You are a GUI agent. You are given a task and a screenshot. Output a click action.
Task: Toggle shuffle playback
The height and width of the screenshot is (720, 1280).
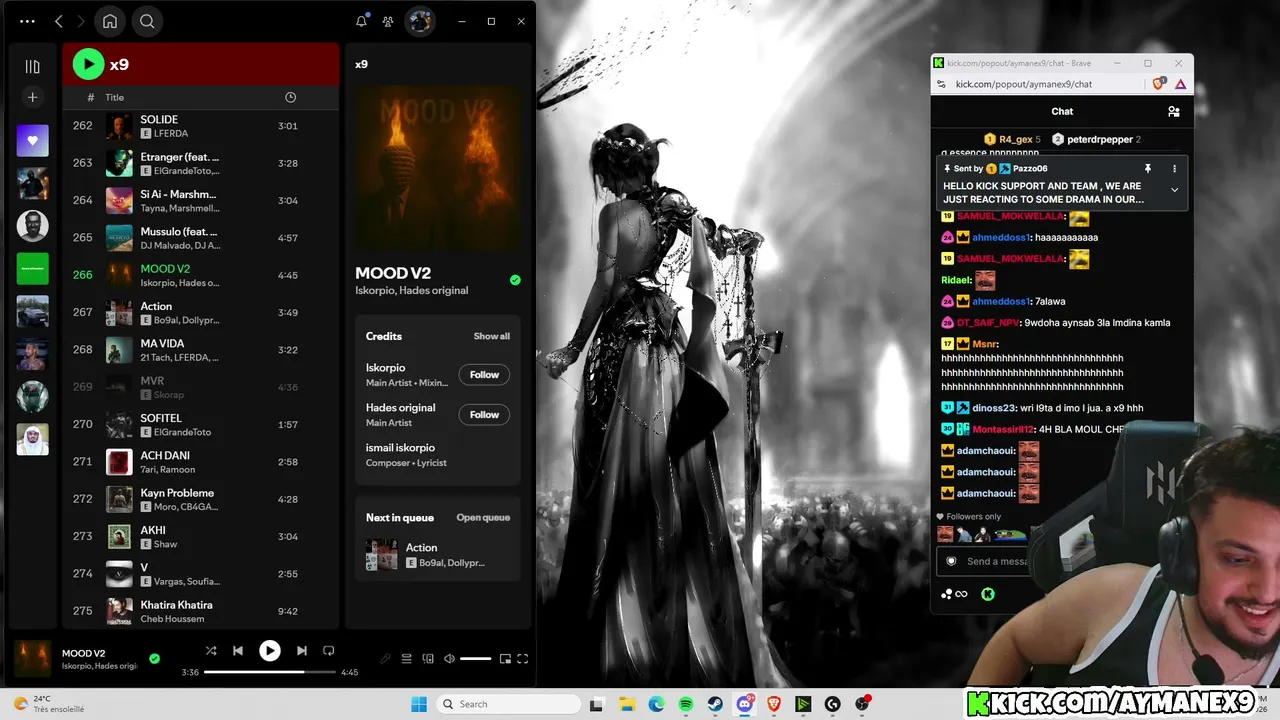211,651
